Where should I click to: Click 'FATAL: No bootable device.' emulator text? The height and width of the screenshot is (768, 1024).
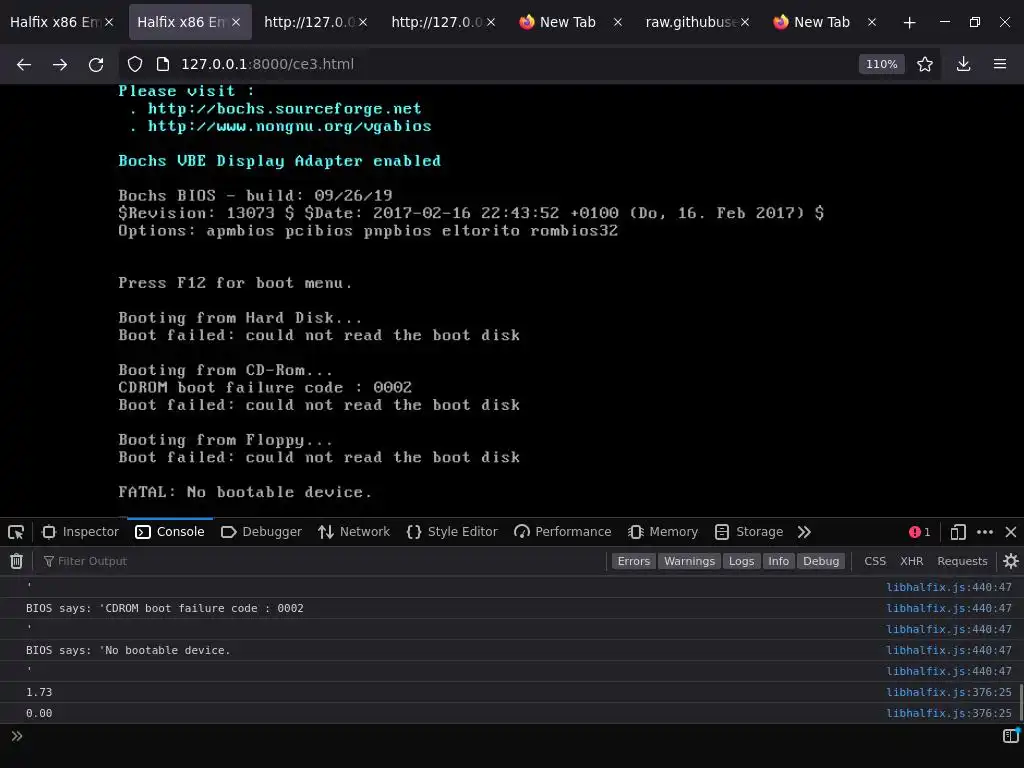[245, 492]
